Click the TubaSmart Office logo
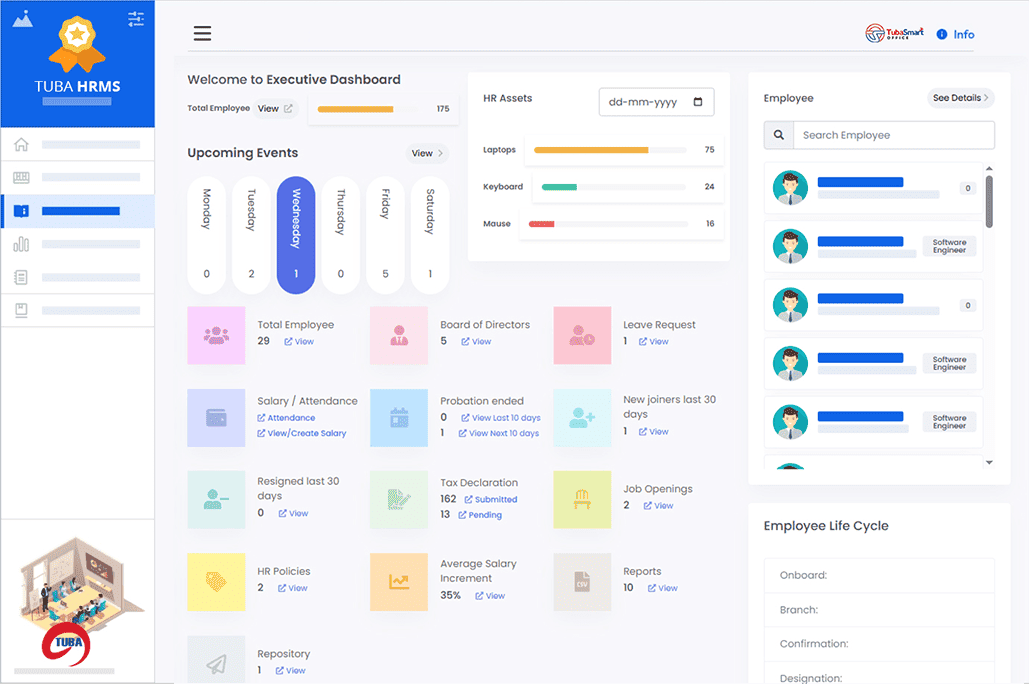Image resolution: width=1029 pixels, height=684 pixels. 894,33
